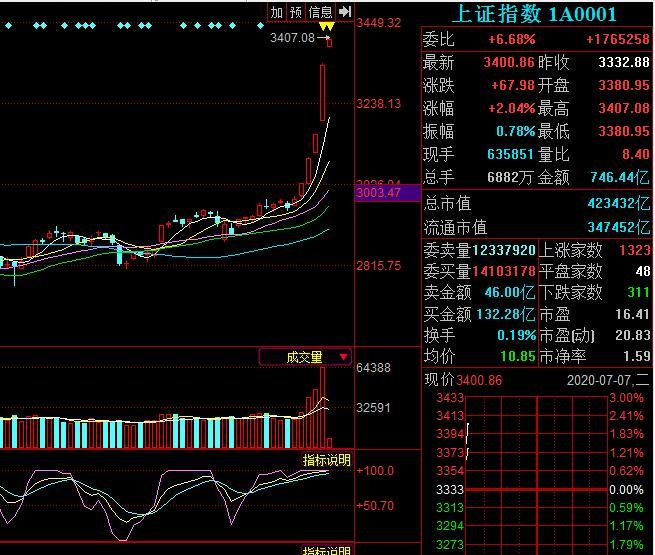The width and height of the screenshot is (655, 555).
Task: Select the 委比 value +6.68%
Action: click(512, 40)
